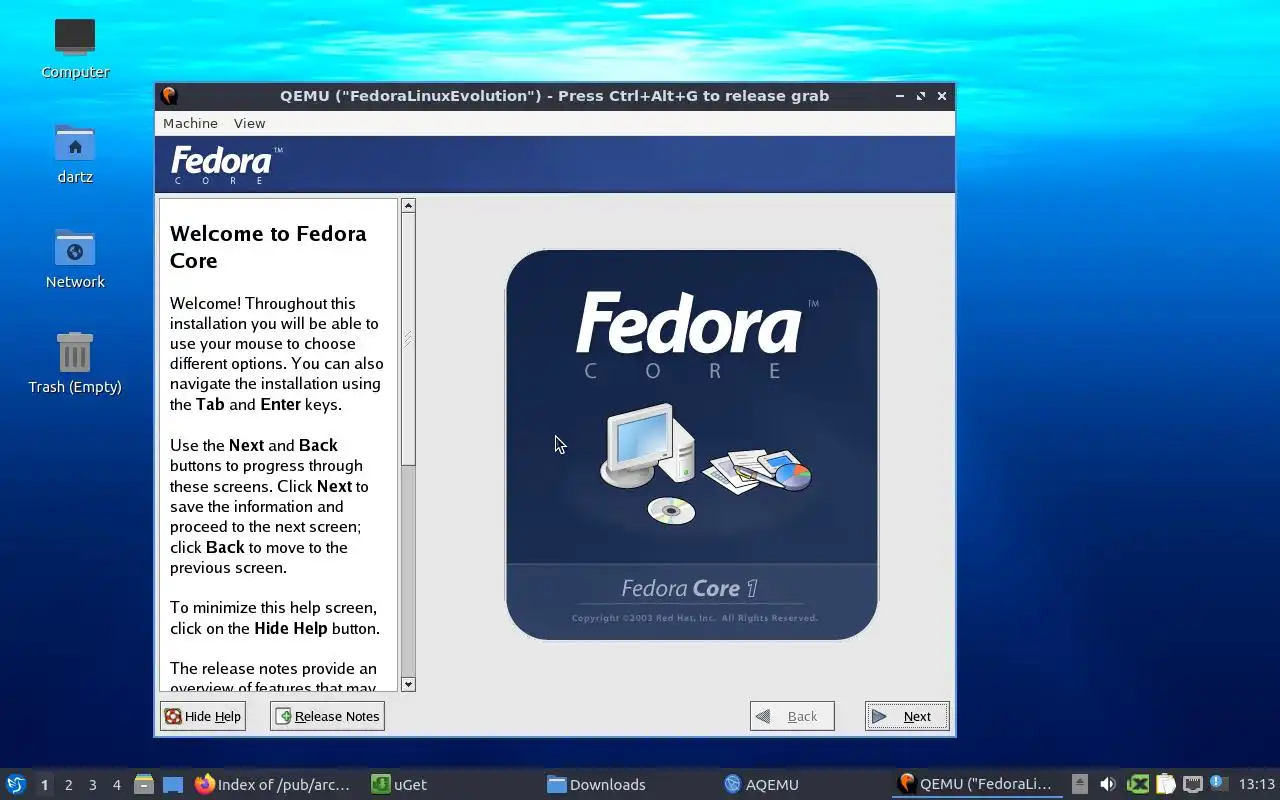Click the grayed-out Back button

(792, 716)
